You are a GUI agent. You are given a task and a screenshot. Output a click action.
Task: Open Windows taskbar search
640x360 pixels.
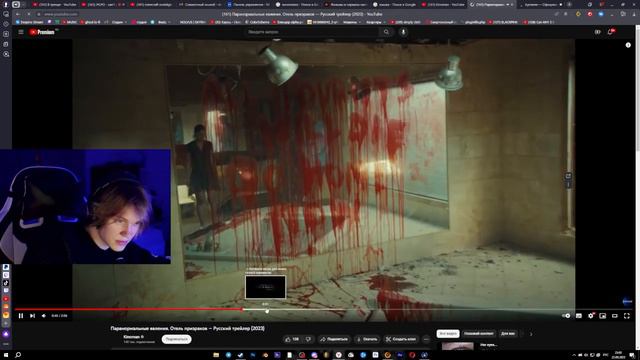click(x=18, y=355)
